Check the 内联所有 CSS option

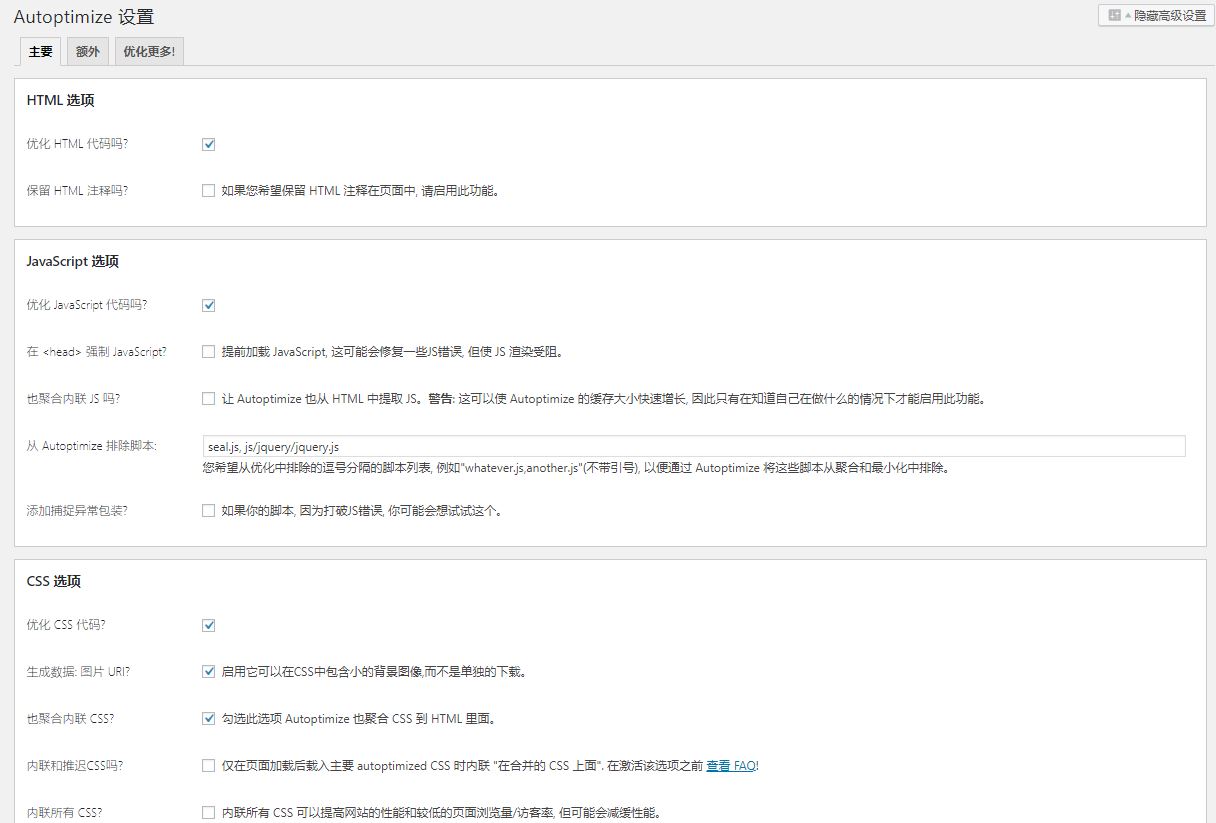tap(208, 812)
